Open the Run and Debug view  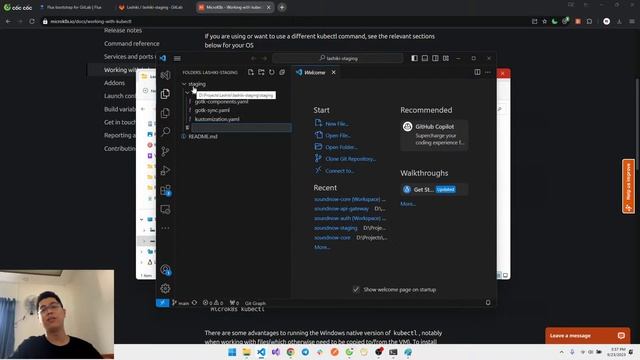click(165, 170)
